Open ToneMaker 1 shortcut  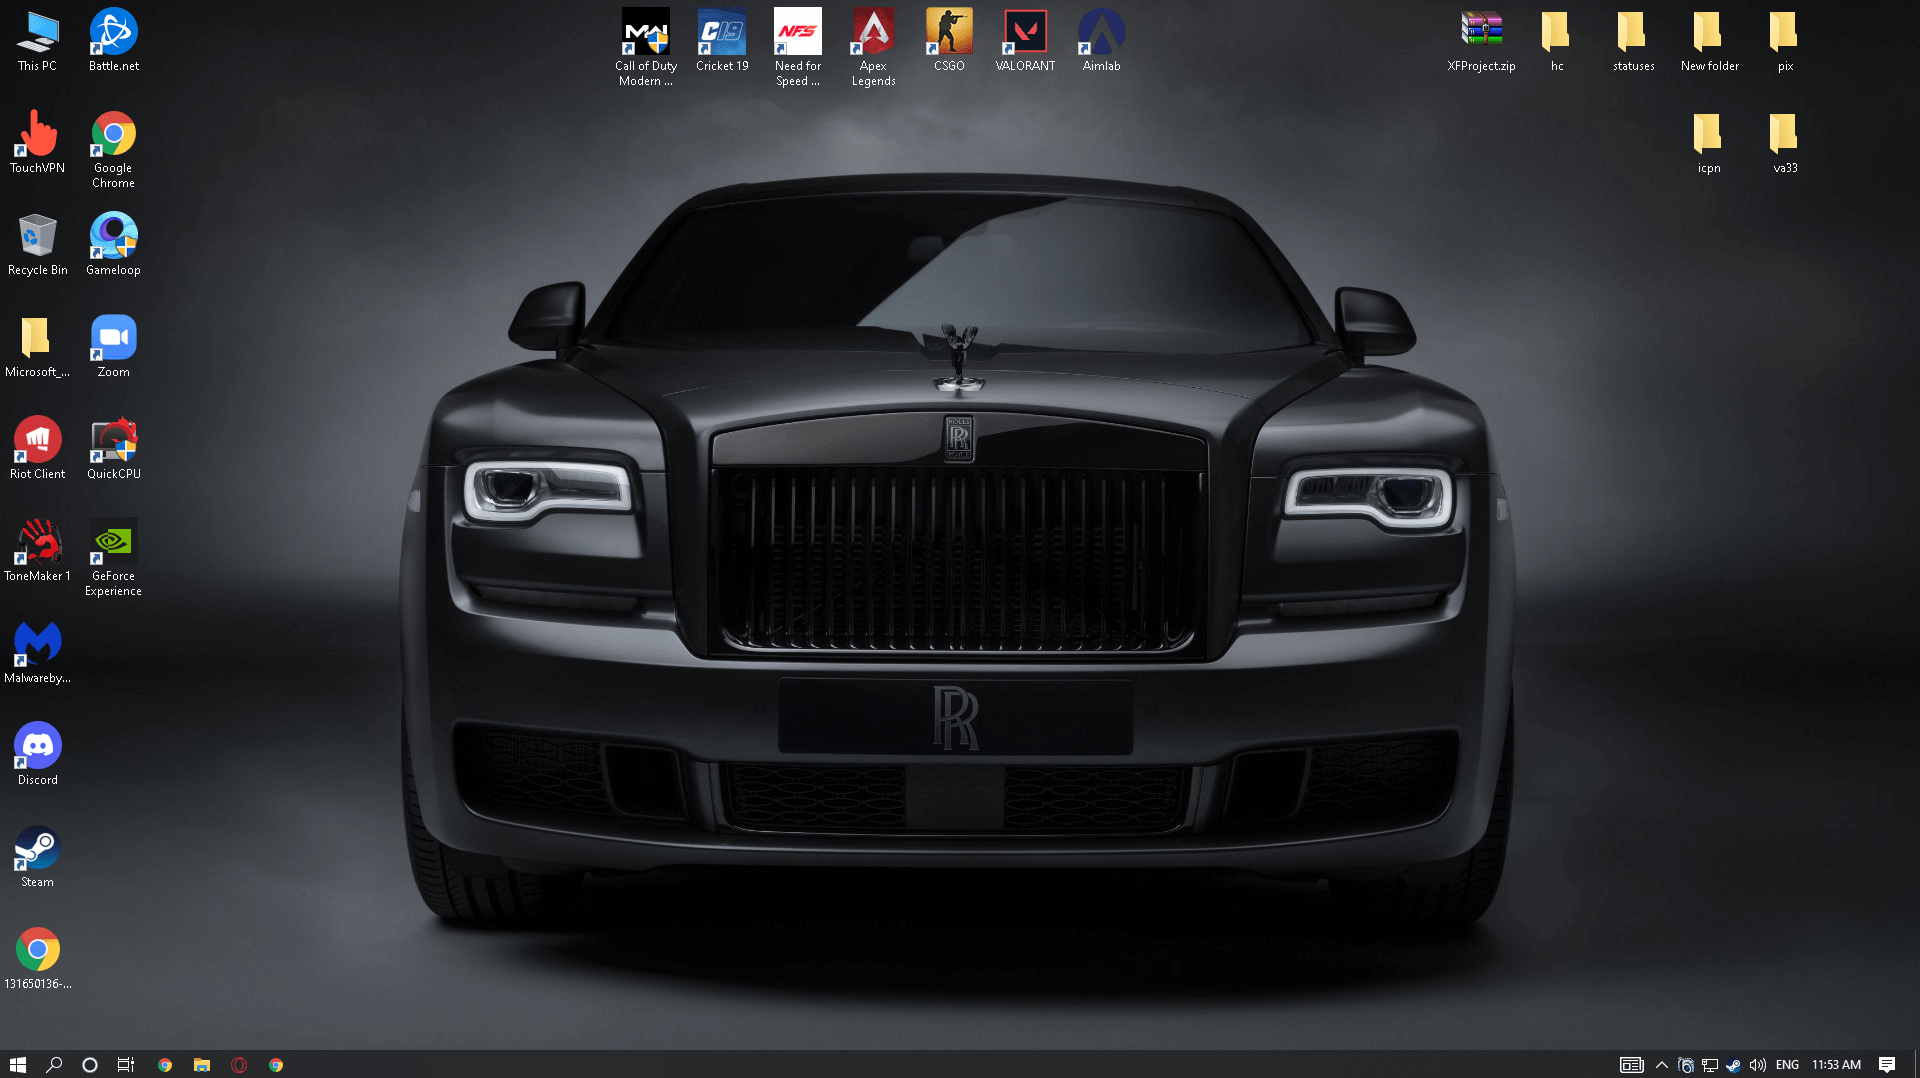click(37, 551)
